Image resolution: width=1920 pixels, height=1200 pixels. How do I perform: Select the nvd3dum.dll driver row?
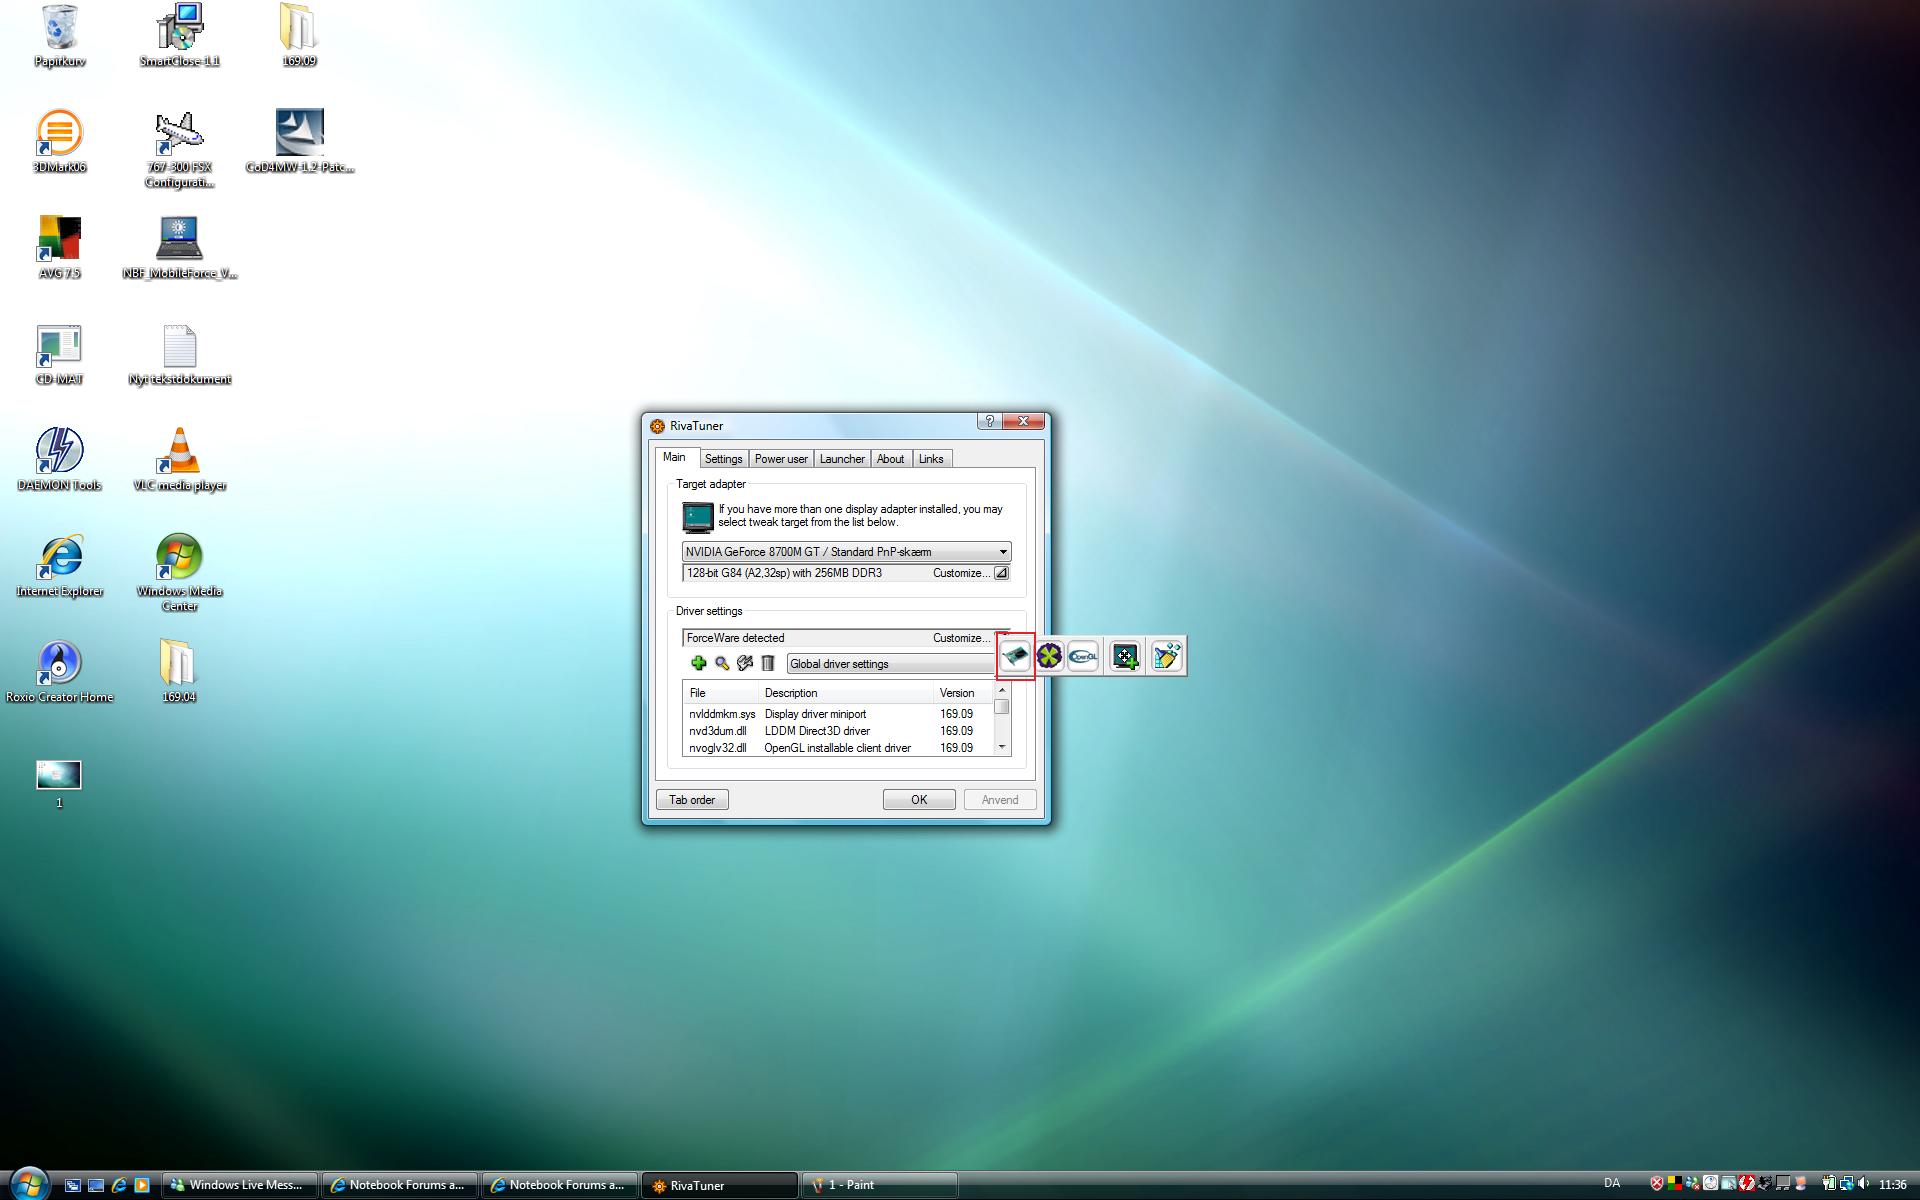coord(838,731)
